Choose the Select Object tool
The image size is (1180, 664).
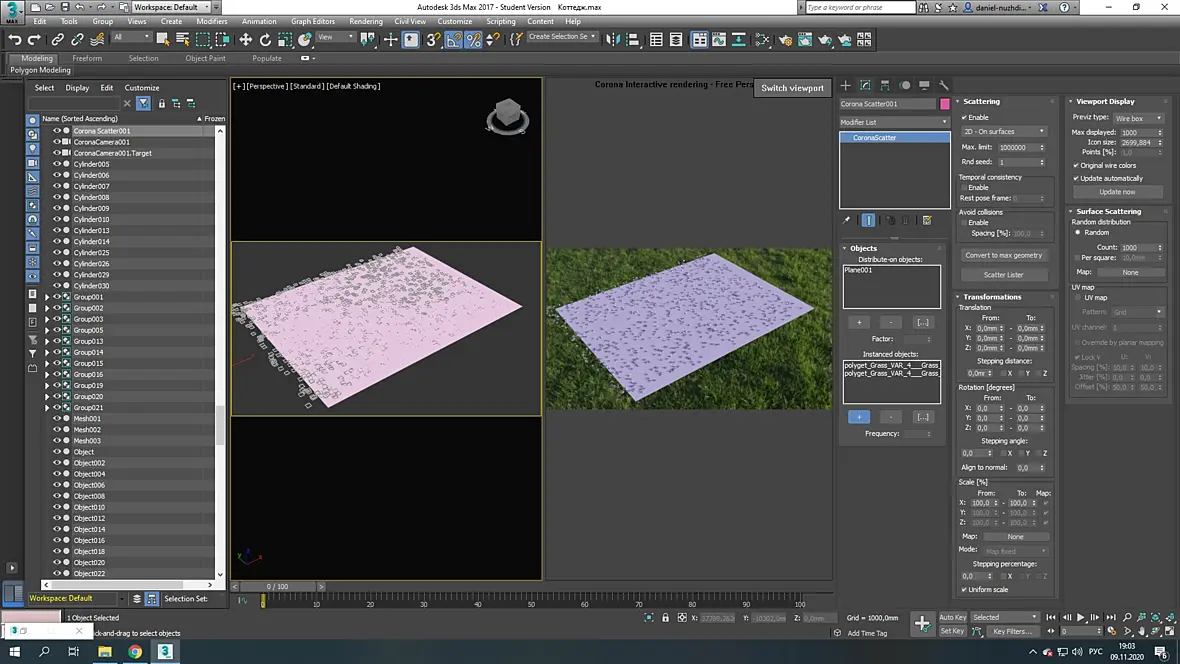(x=163, y=39)
